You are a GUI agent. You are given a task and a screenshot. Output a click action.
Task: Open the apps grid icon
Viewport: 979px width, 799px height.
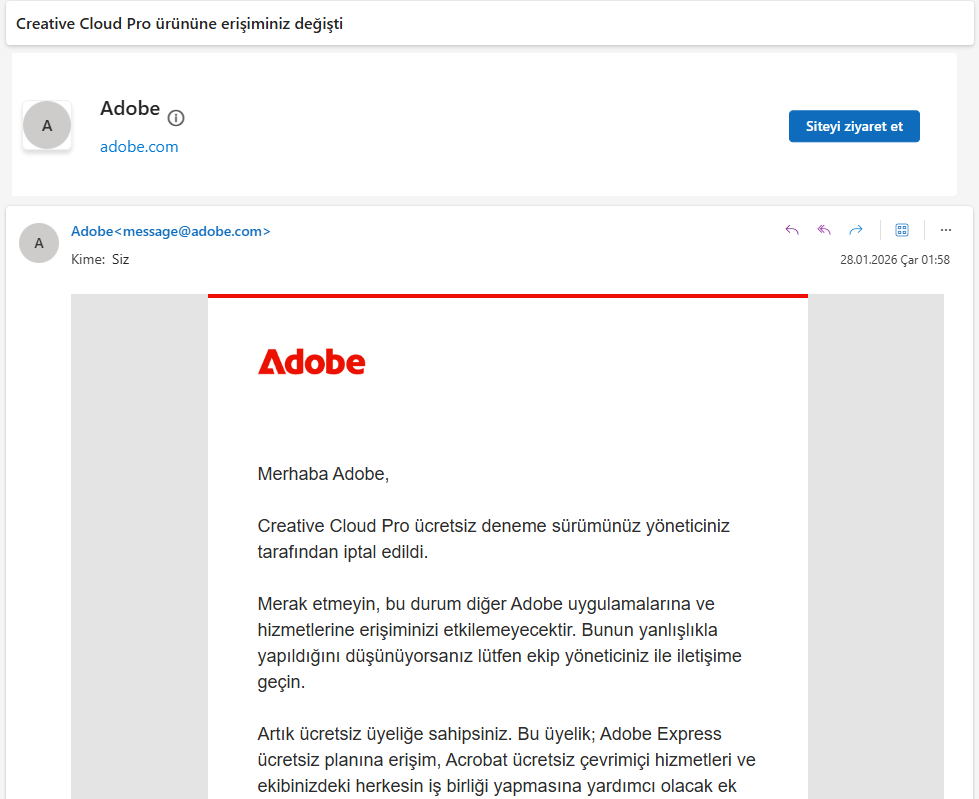tap(902, 230)
